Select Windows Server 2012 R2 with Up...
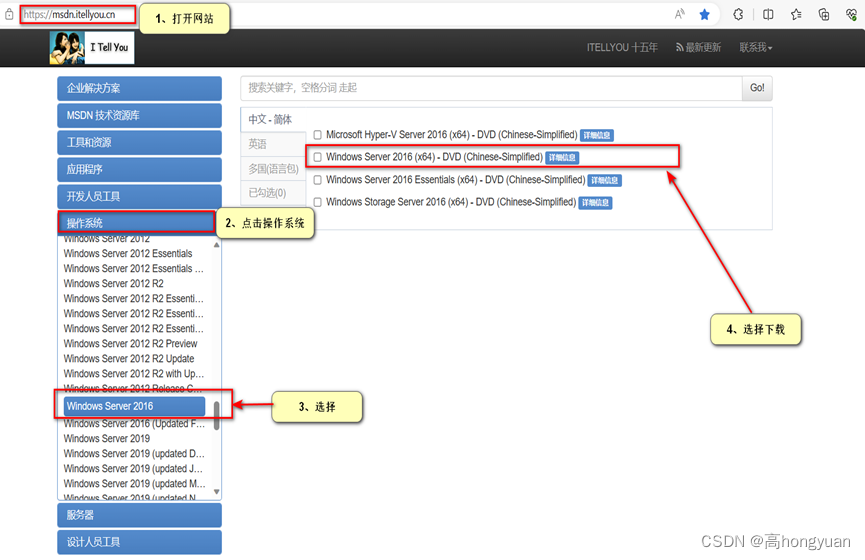Screen dimensions: 865x560 point(134,373)
